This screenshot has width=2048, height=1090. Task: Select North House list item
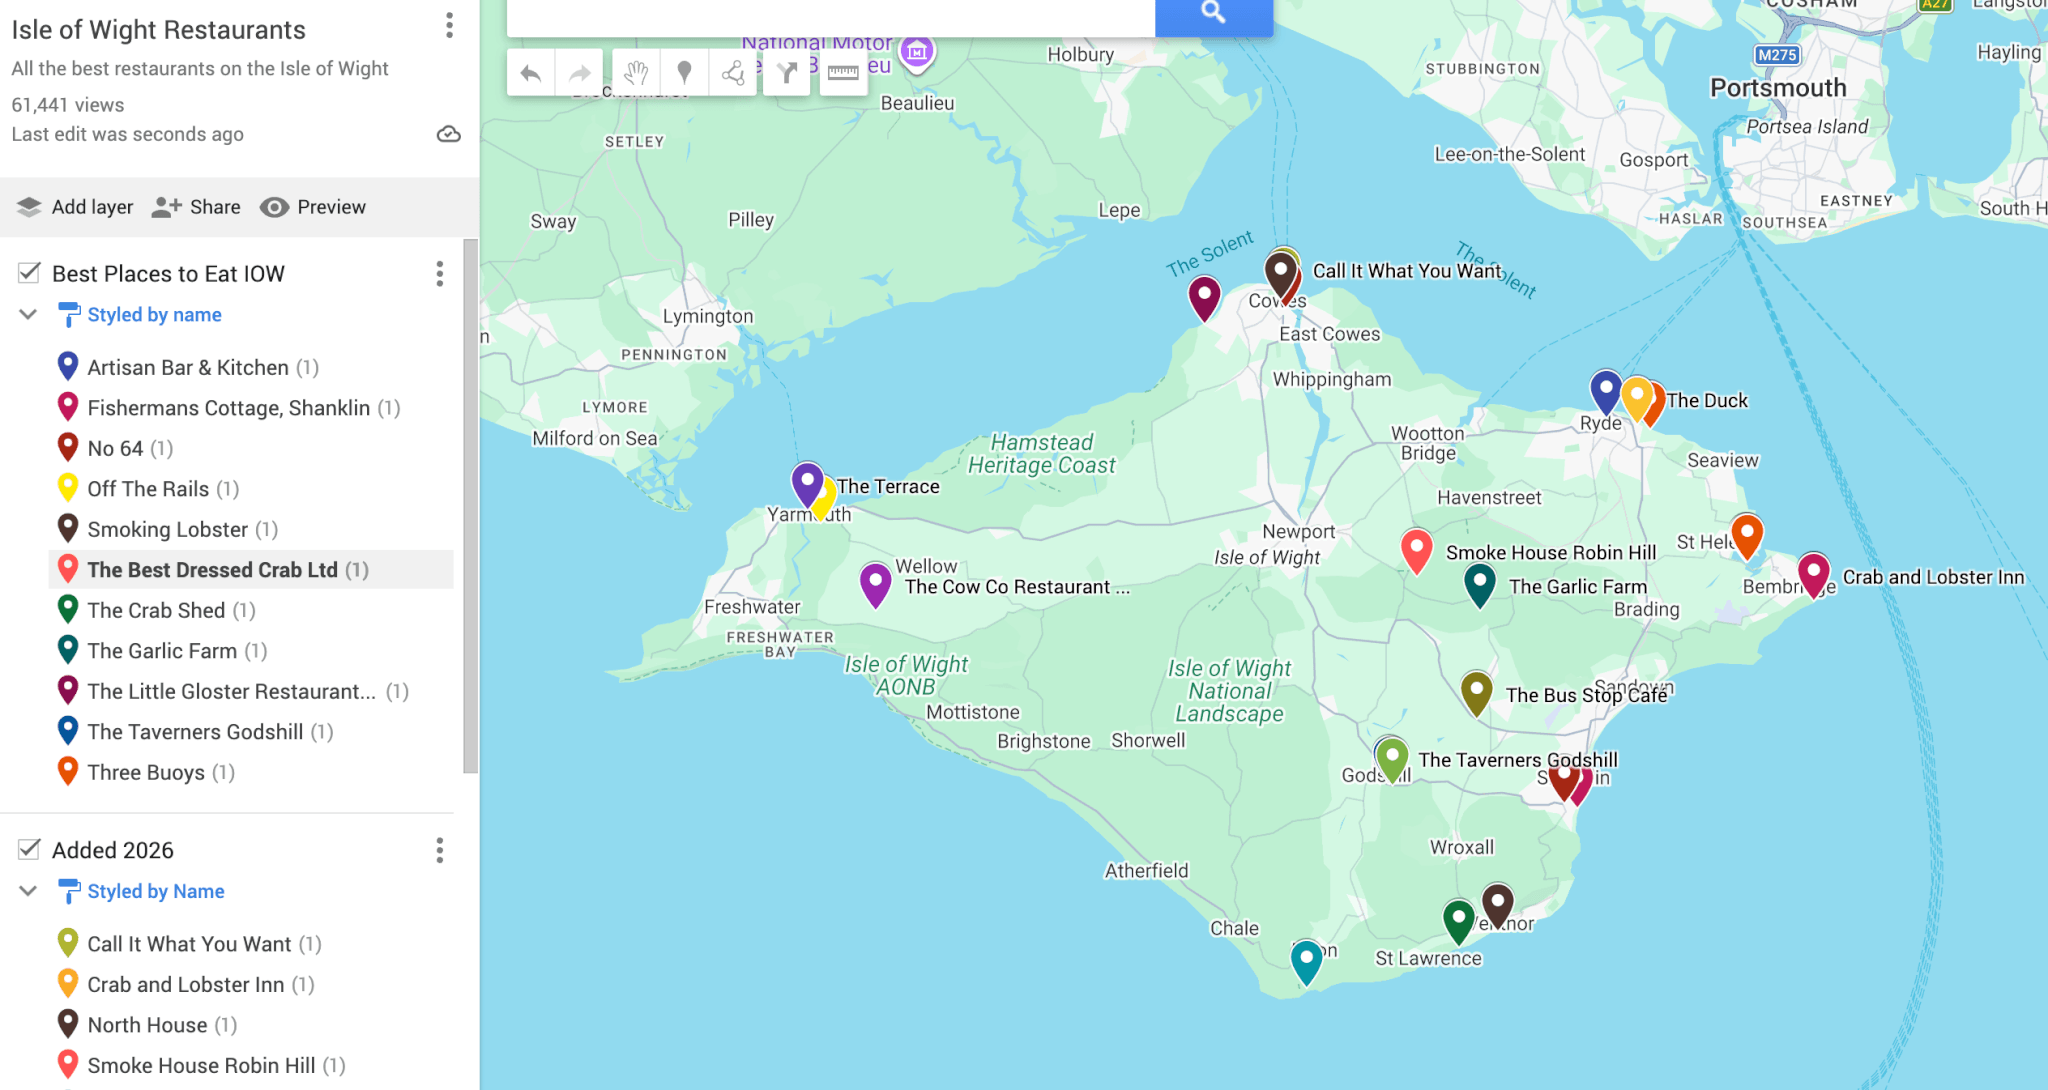coord(251,1025)
